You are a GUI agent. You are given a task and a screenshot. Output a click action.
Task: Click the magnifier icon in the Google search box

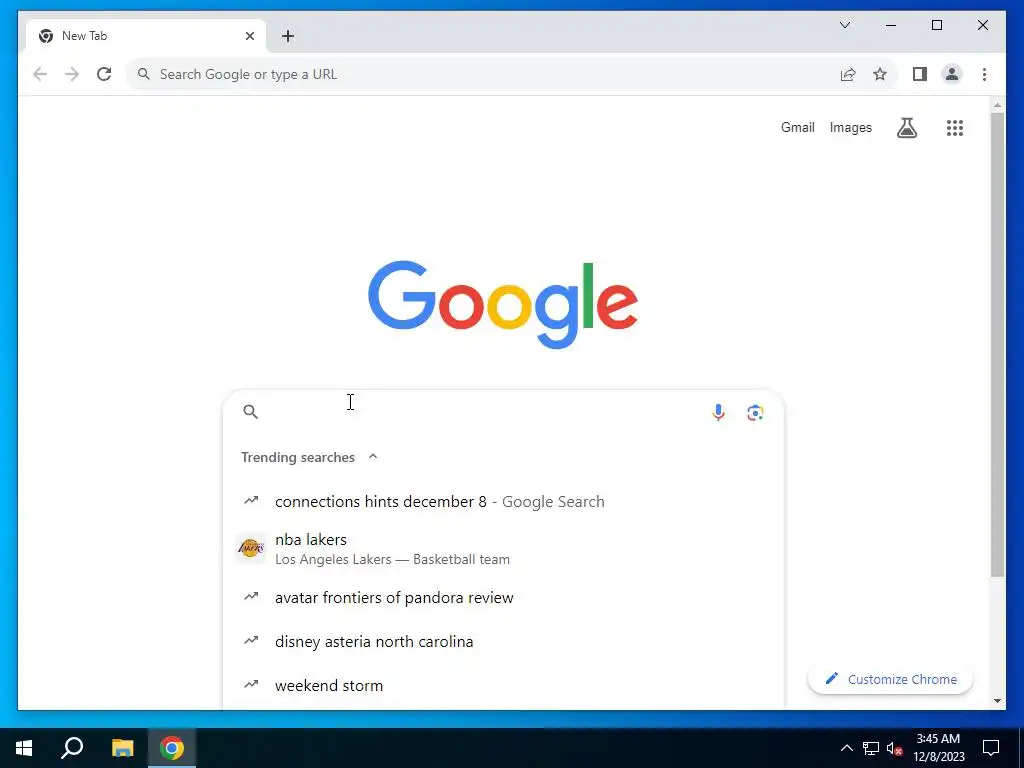coord(251,411)
